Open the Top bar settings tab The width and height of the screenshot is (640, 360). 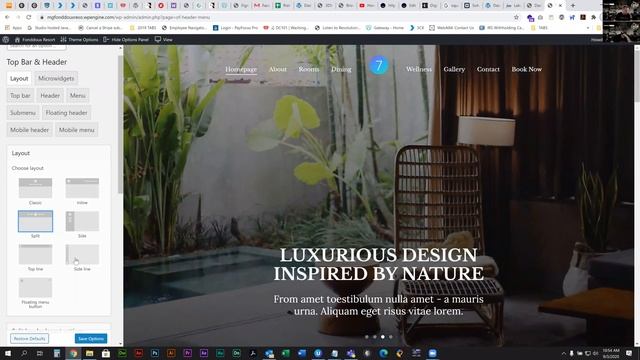tap(20, 96)
